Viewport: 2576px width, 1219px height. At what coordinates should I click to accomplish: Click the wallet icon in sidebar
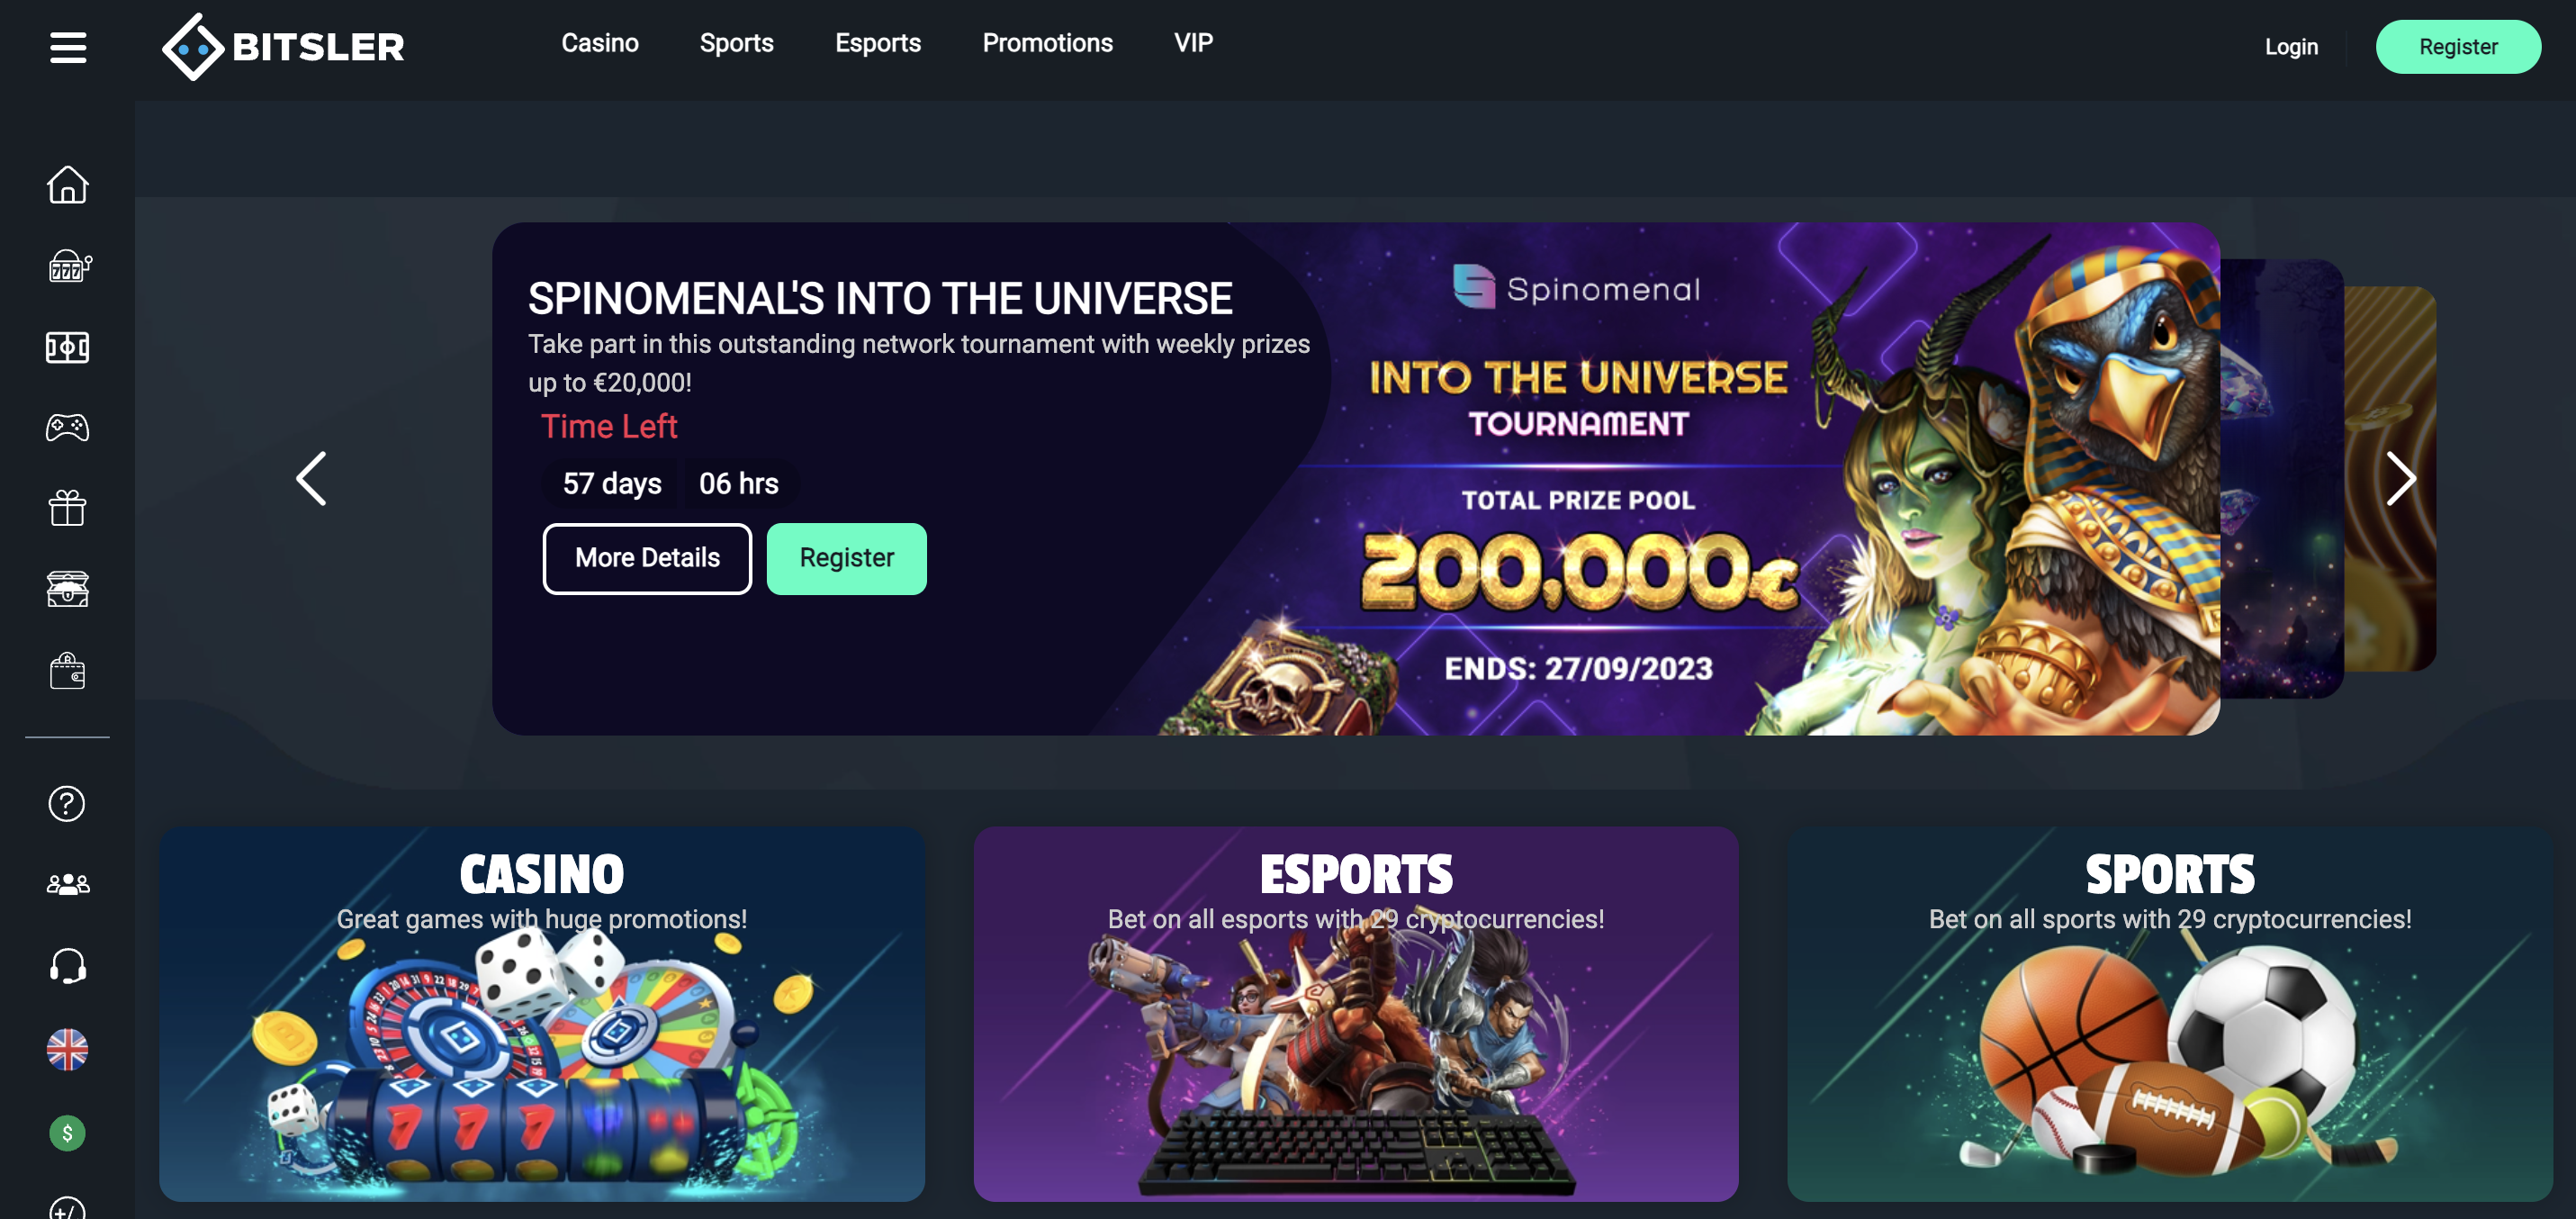[x=67, y=671]
